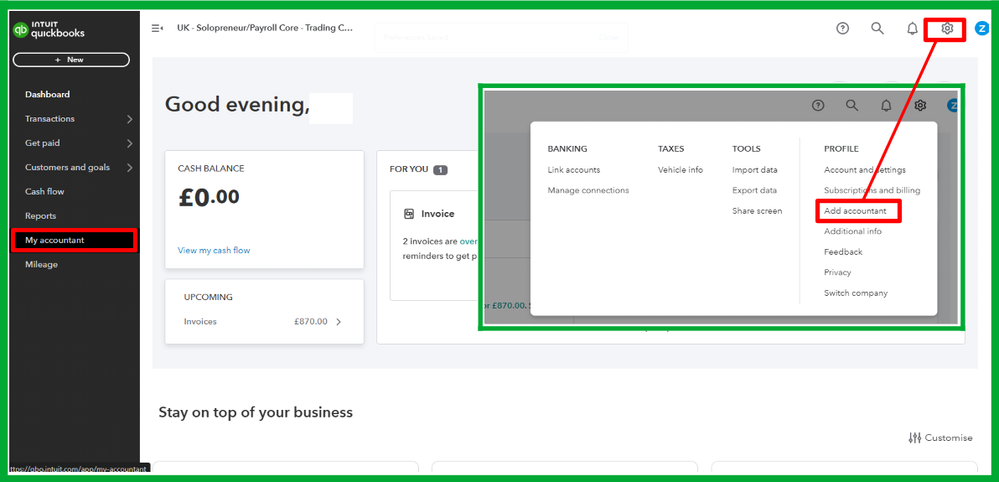This screenshot has height=482, width=999.
Task: Click bell icon inside the inset screenshot
Action: 886,106
